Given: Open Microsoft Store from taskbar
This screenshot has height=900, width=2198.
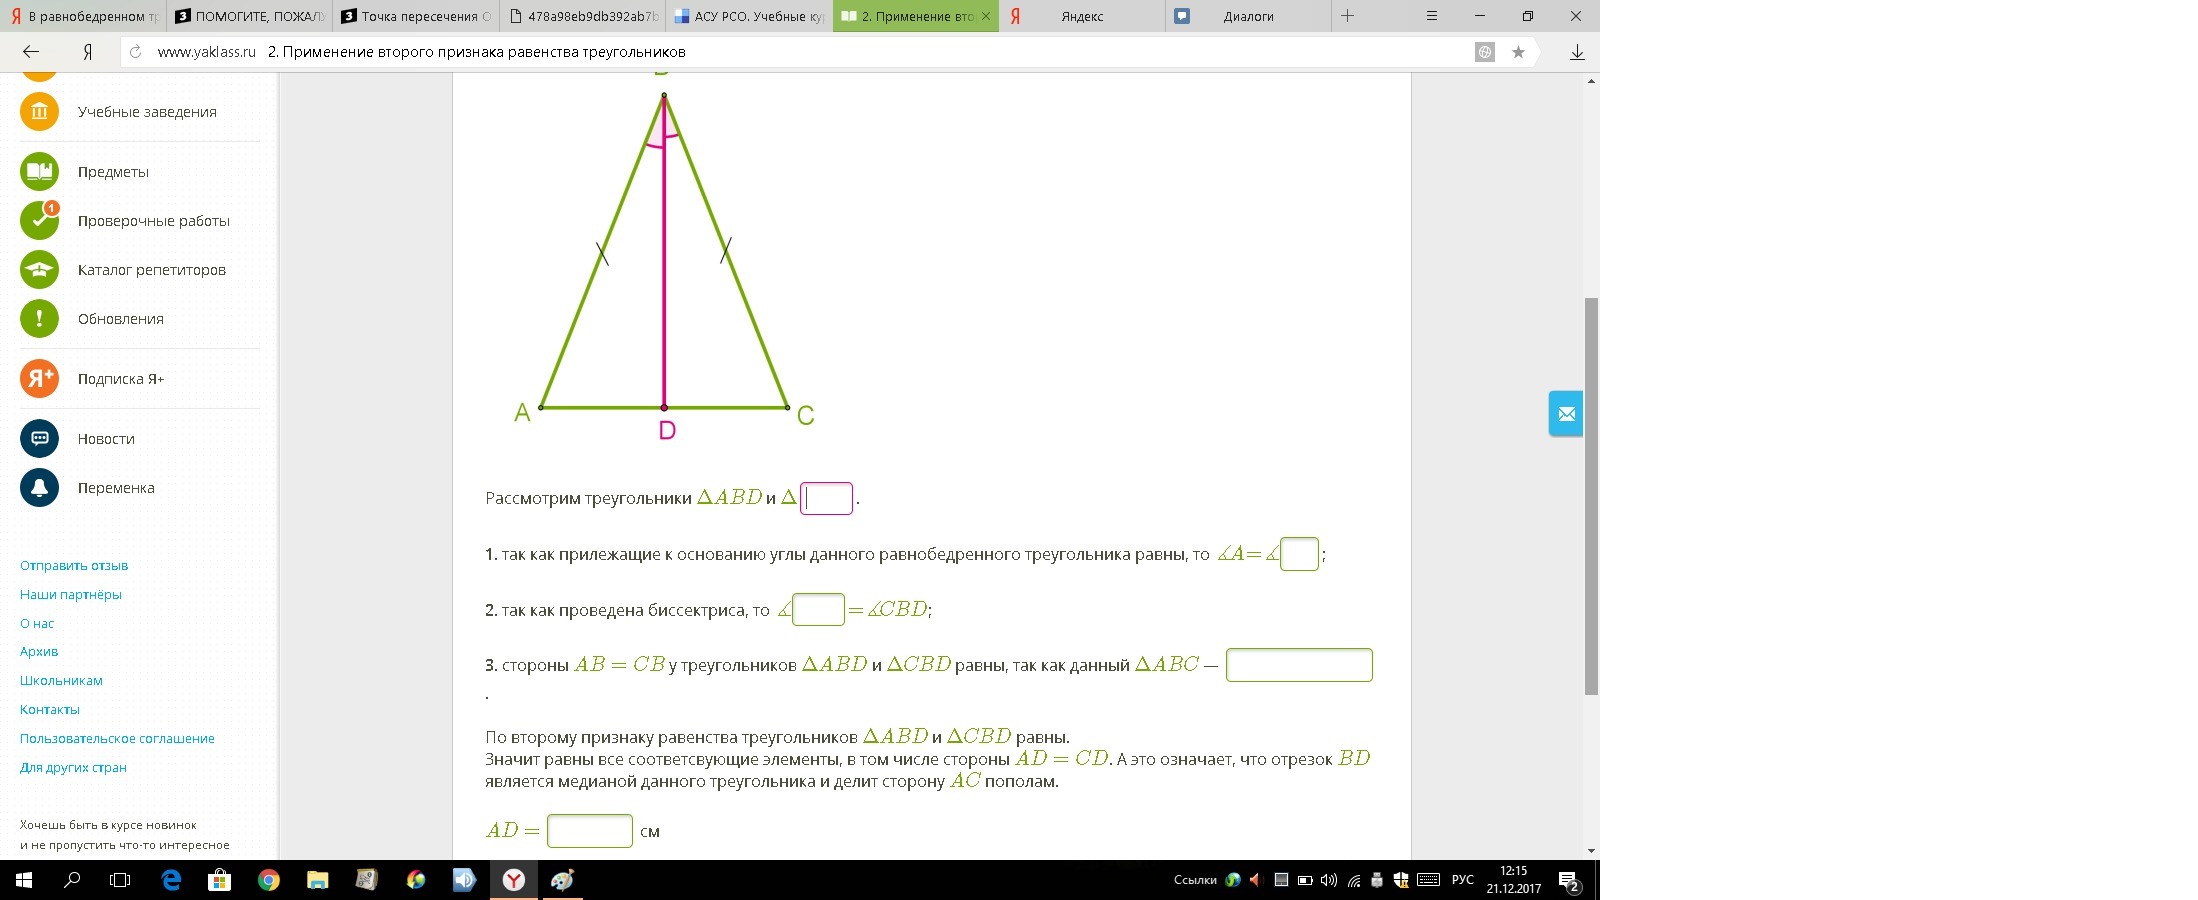Looking at the screenshot, I should [x=219, y=880].
